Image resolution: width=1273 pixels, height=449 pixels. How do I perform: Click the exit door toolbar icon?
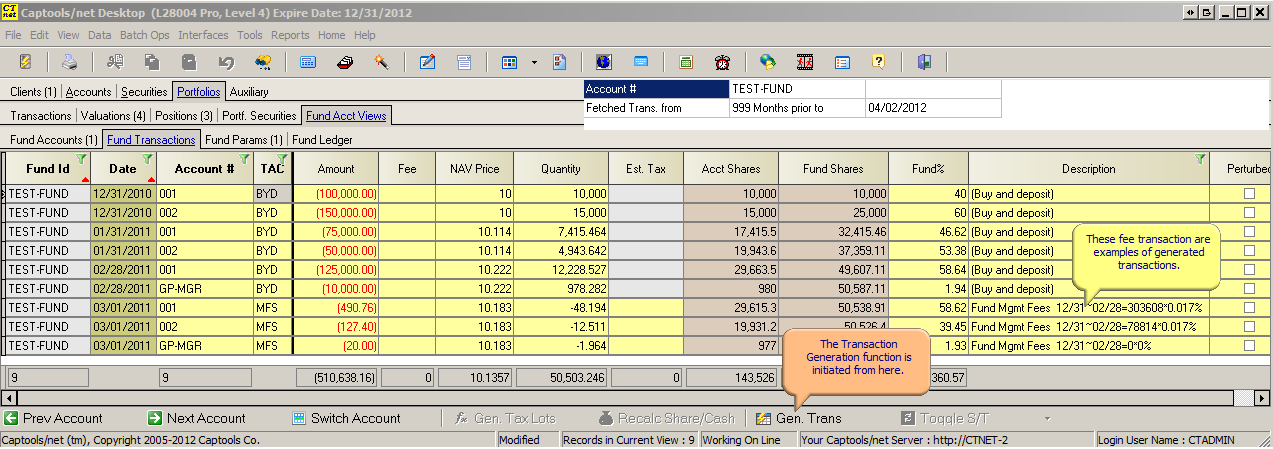924,62
